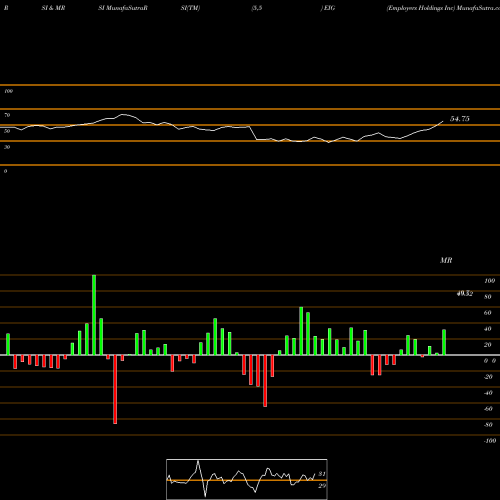Click the MR axis label 60
The height and width of the screenshot is (500, 500).
pos(488,313)
